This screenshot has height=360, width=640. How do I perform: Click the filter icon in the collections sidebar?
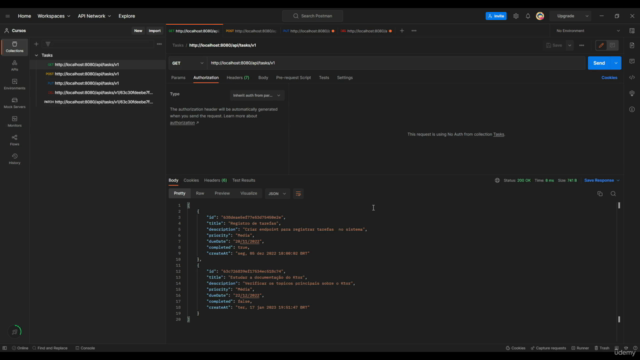click(x=48, y=44)
